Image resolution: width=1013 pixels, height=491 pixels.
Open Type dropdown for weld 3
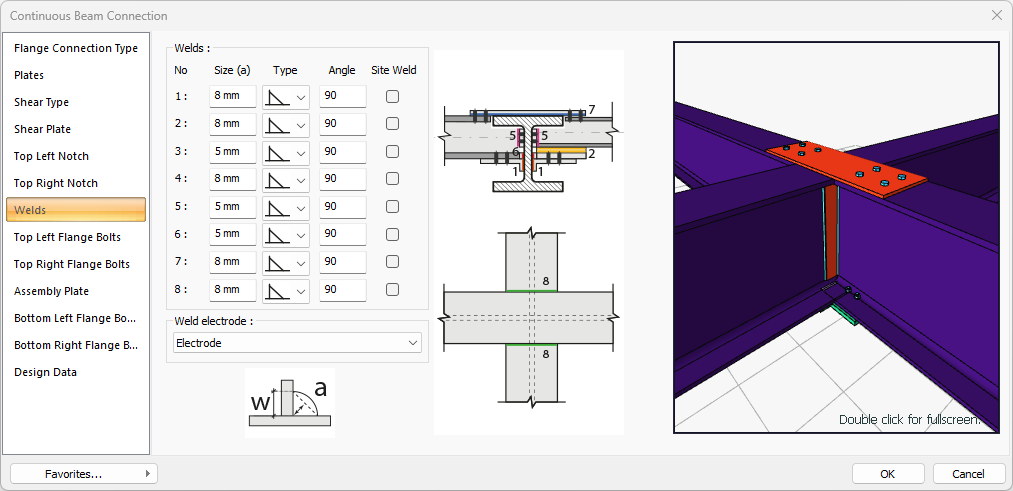[301, 152]
